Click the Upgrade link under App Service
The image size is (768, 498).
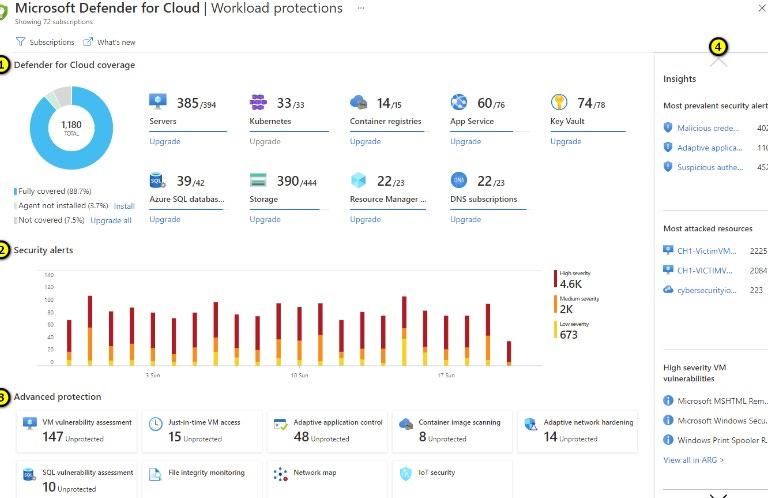[x=466, y=142]
